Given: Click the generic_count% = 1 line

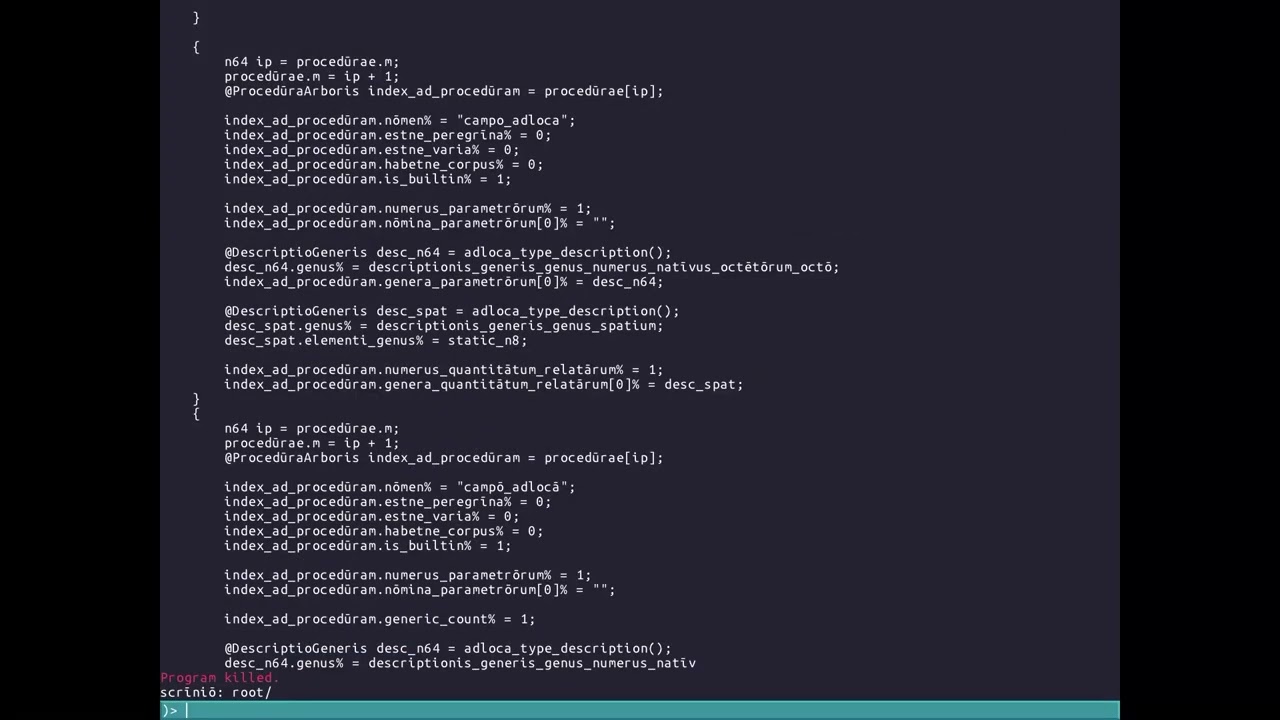Looking at the screenshot, I should pos(380,619).
